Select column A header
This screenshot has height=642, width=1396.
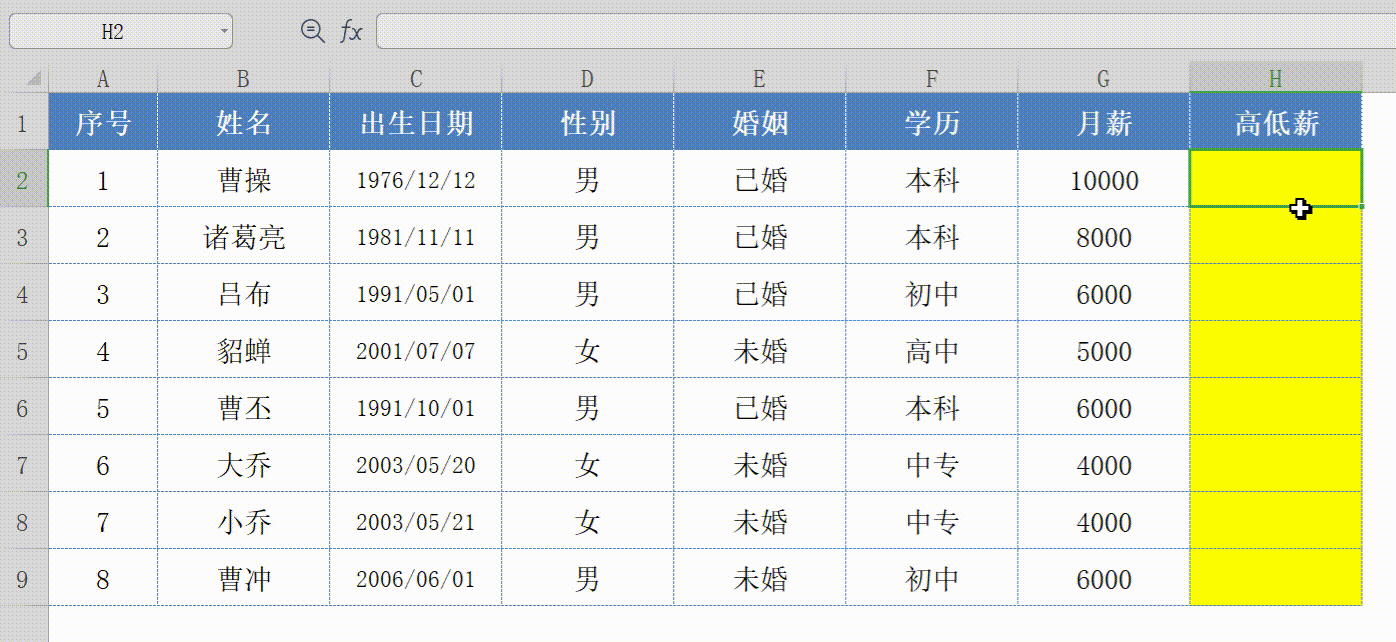click(103, 79)
